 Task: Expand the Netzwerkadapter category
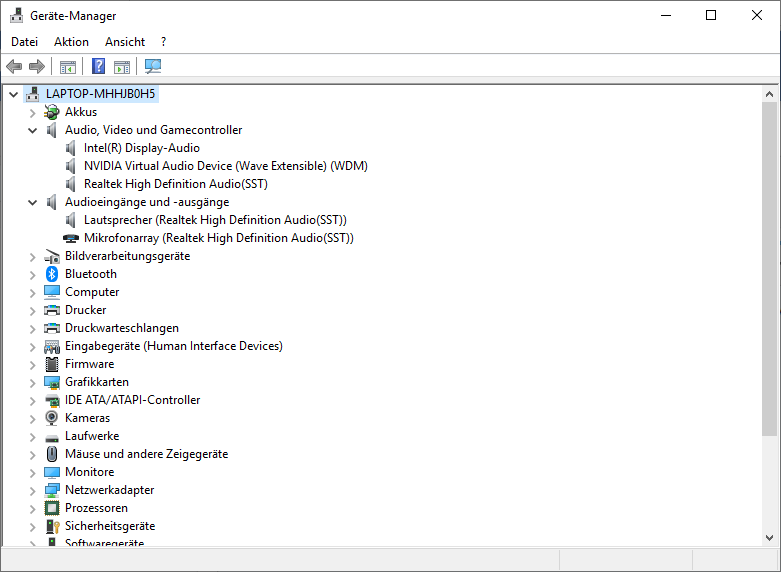[x=32, y=491]
